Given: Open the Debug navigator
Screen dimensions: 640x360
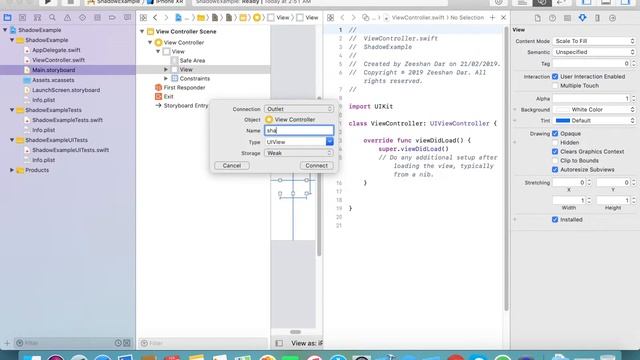Looking at the screenshot, I should pyautogui.click(x=97, y=18).
